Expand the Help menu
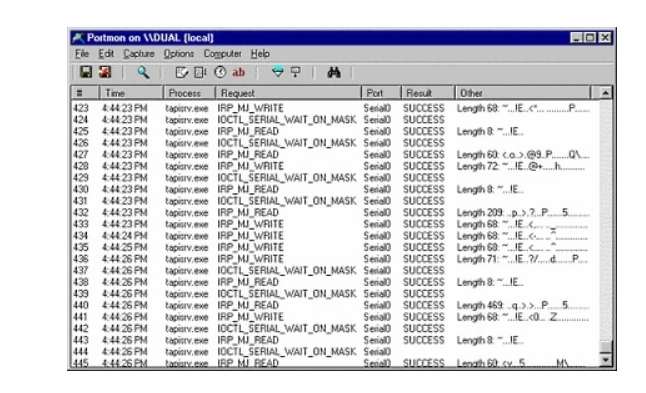 coord(260,54)
